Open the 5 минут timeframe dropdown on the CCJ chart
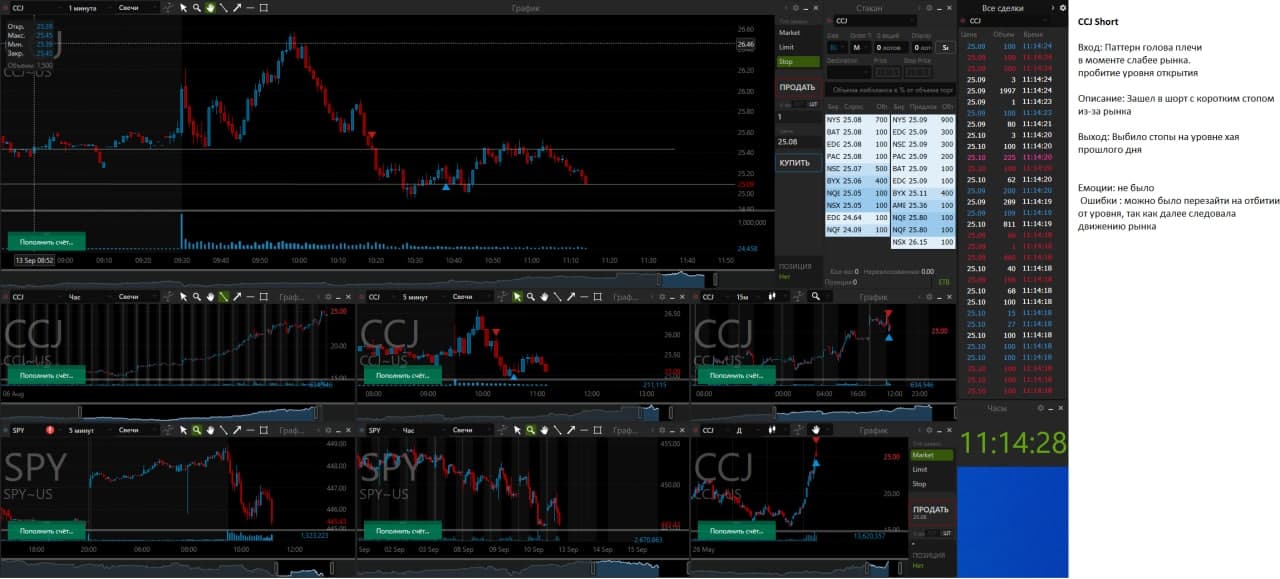The height and width of the screenshot is (579, 1280). pyautogui.click(x=423, y=296)
